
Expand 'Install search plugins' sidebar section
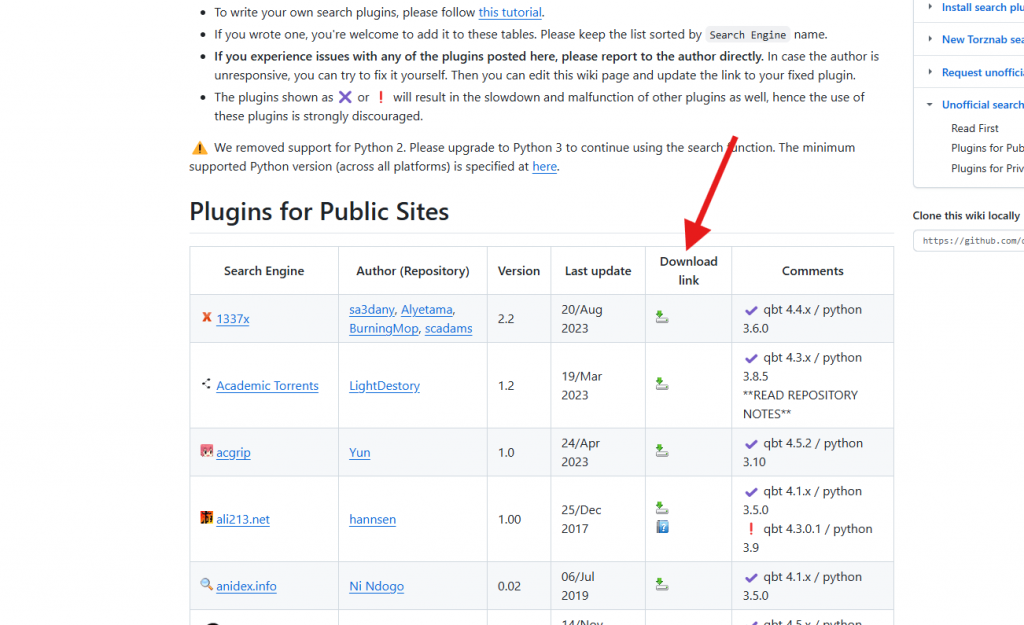tap(930, 7)
